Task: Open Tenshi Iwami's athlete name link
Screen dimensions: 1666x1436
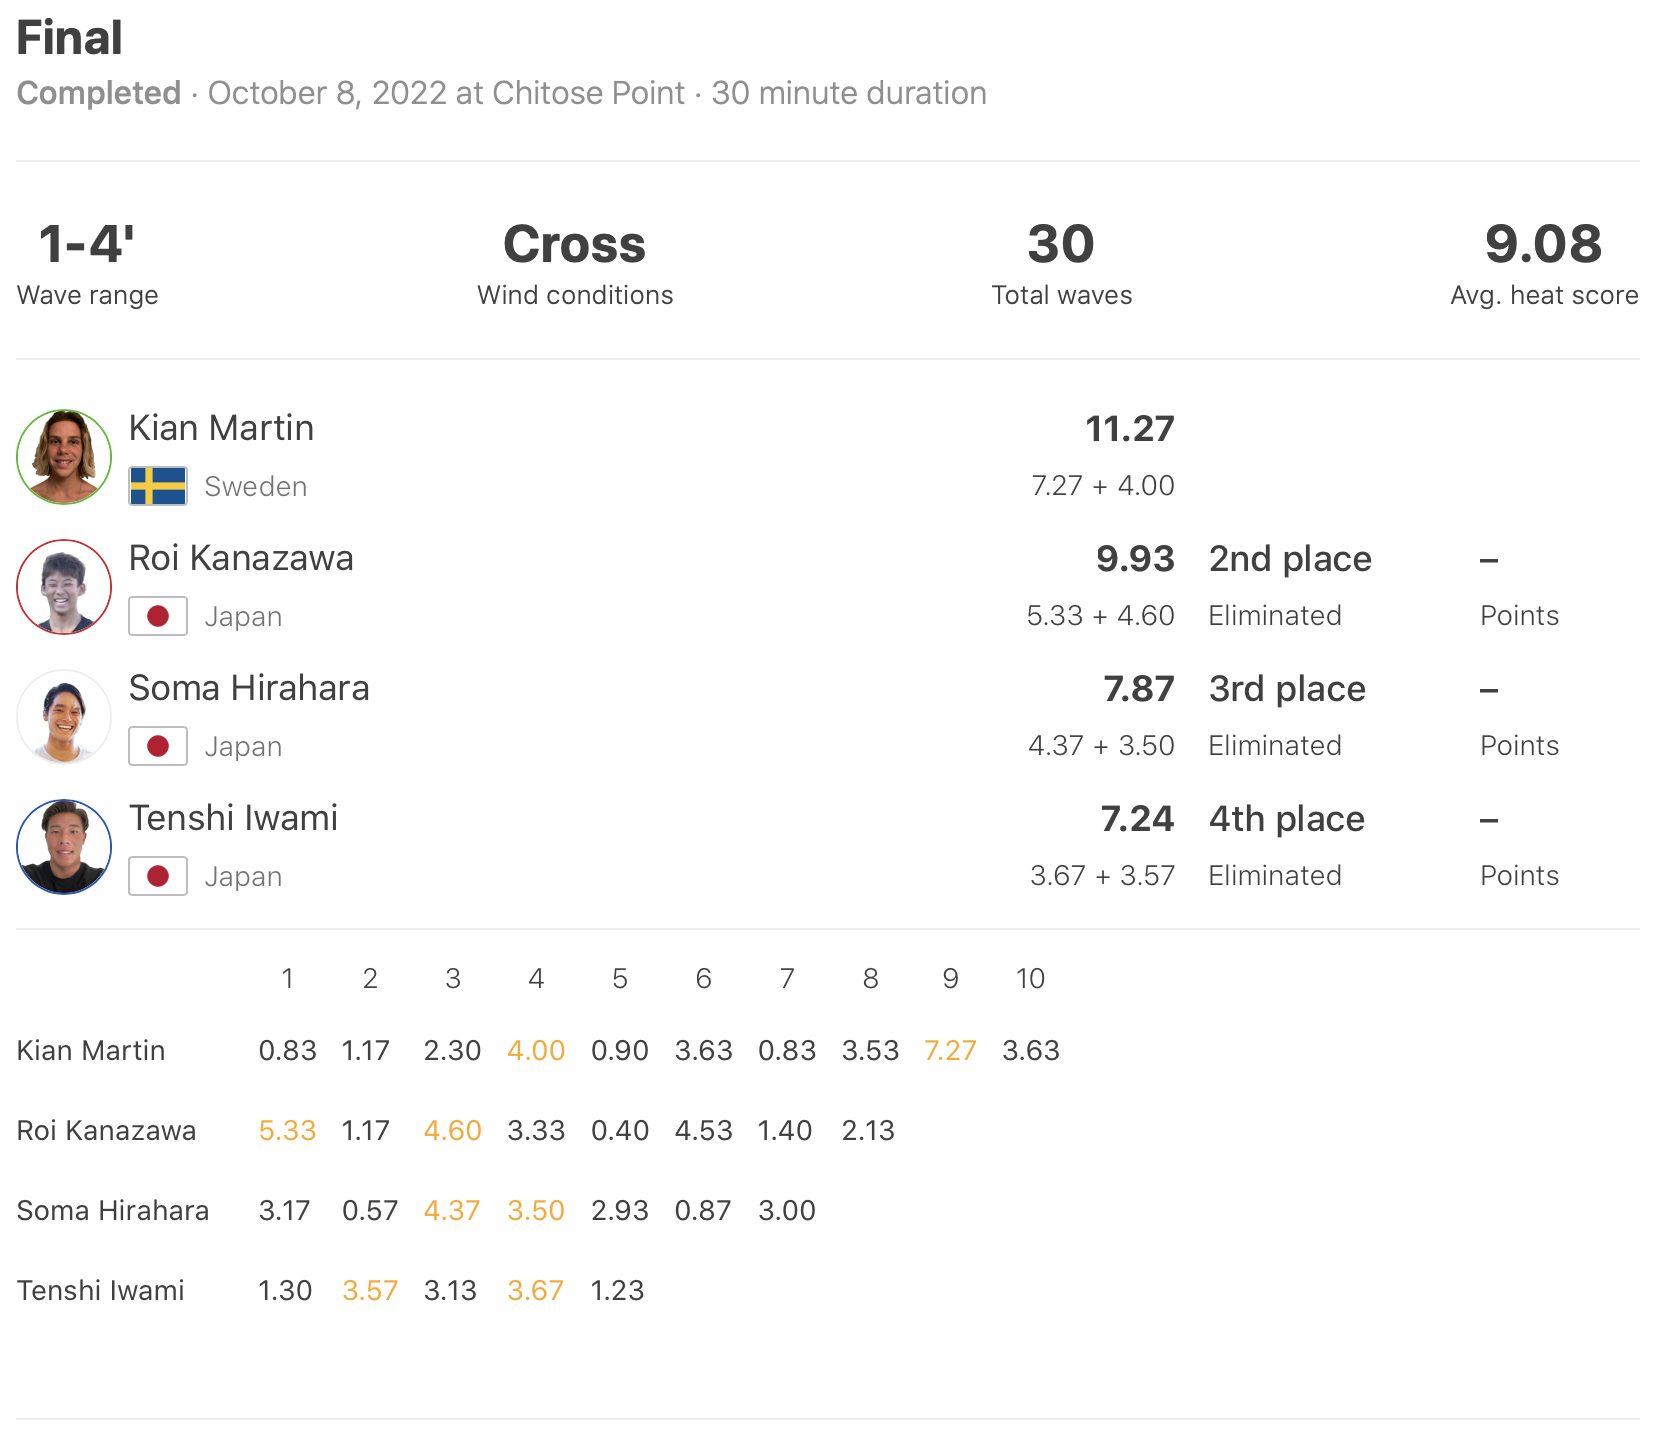Action: point(233,818)
